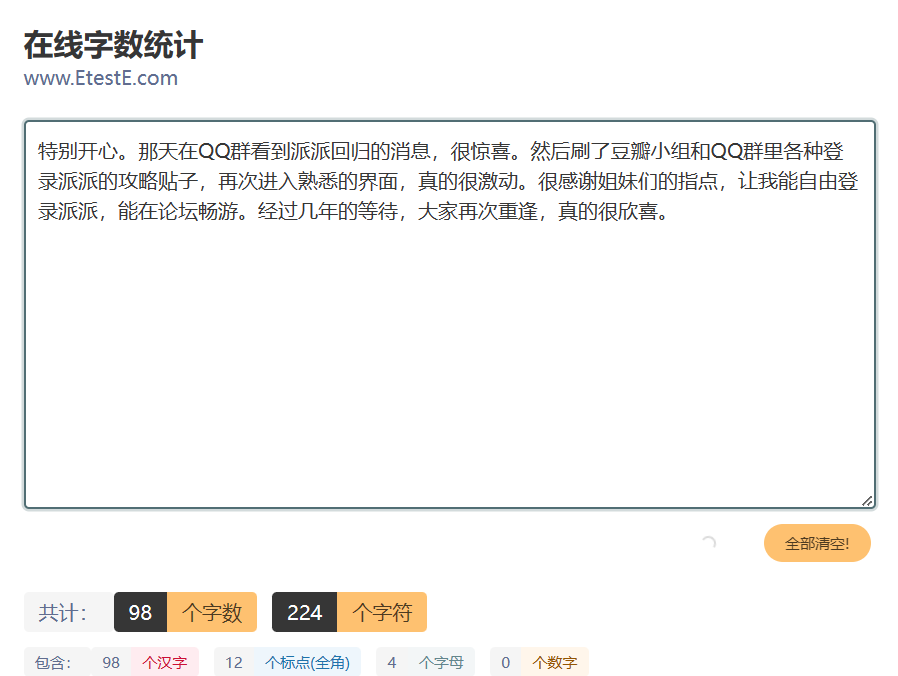
Task: Click the 个汉字 pink label
Action: [165, 662]
